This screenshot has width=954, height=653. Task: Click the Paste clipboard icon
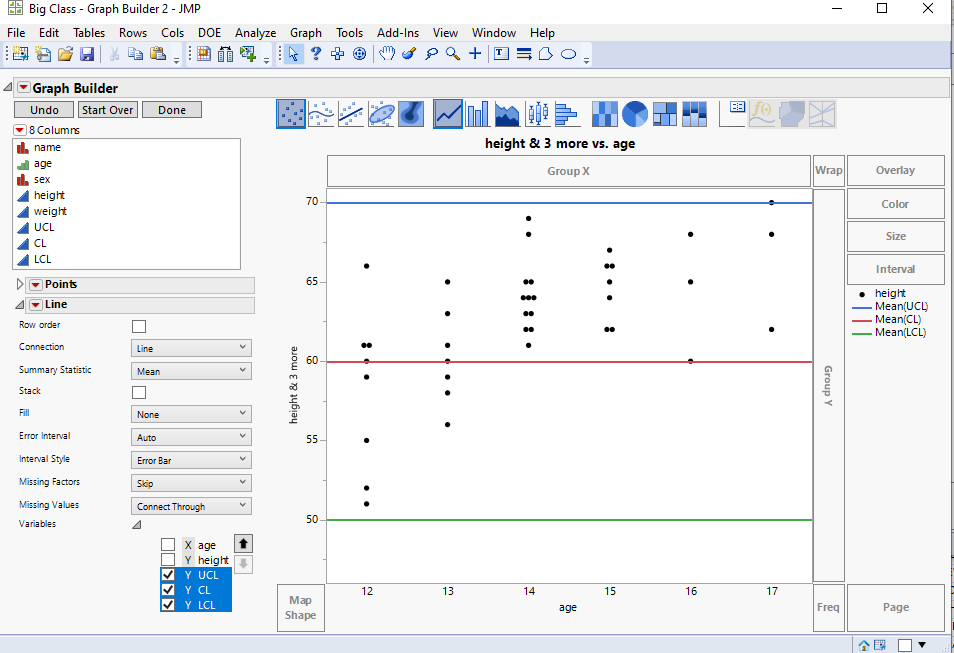[158, 54]
